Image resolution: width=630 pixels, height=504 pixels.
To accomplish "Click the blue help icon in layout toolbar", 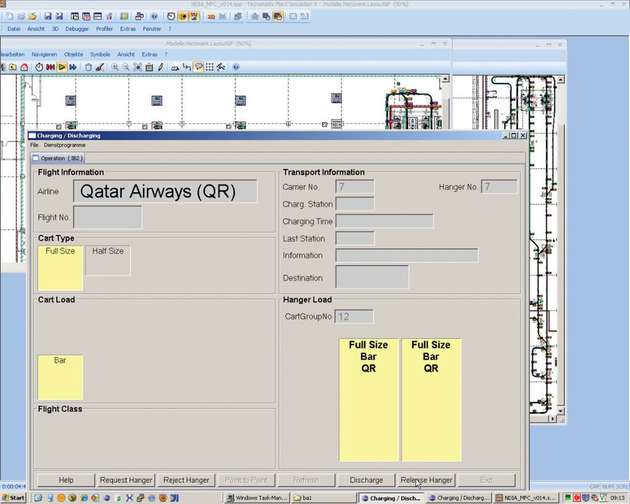I will (x=236, y=68).
